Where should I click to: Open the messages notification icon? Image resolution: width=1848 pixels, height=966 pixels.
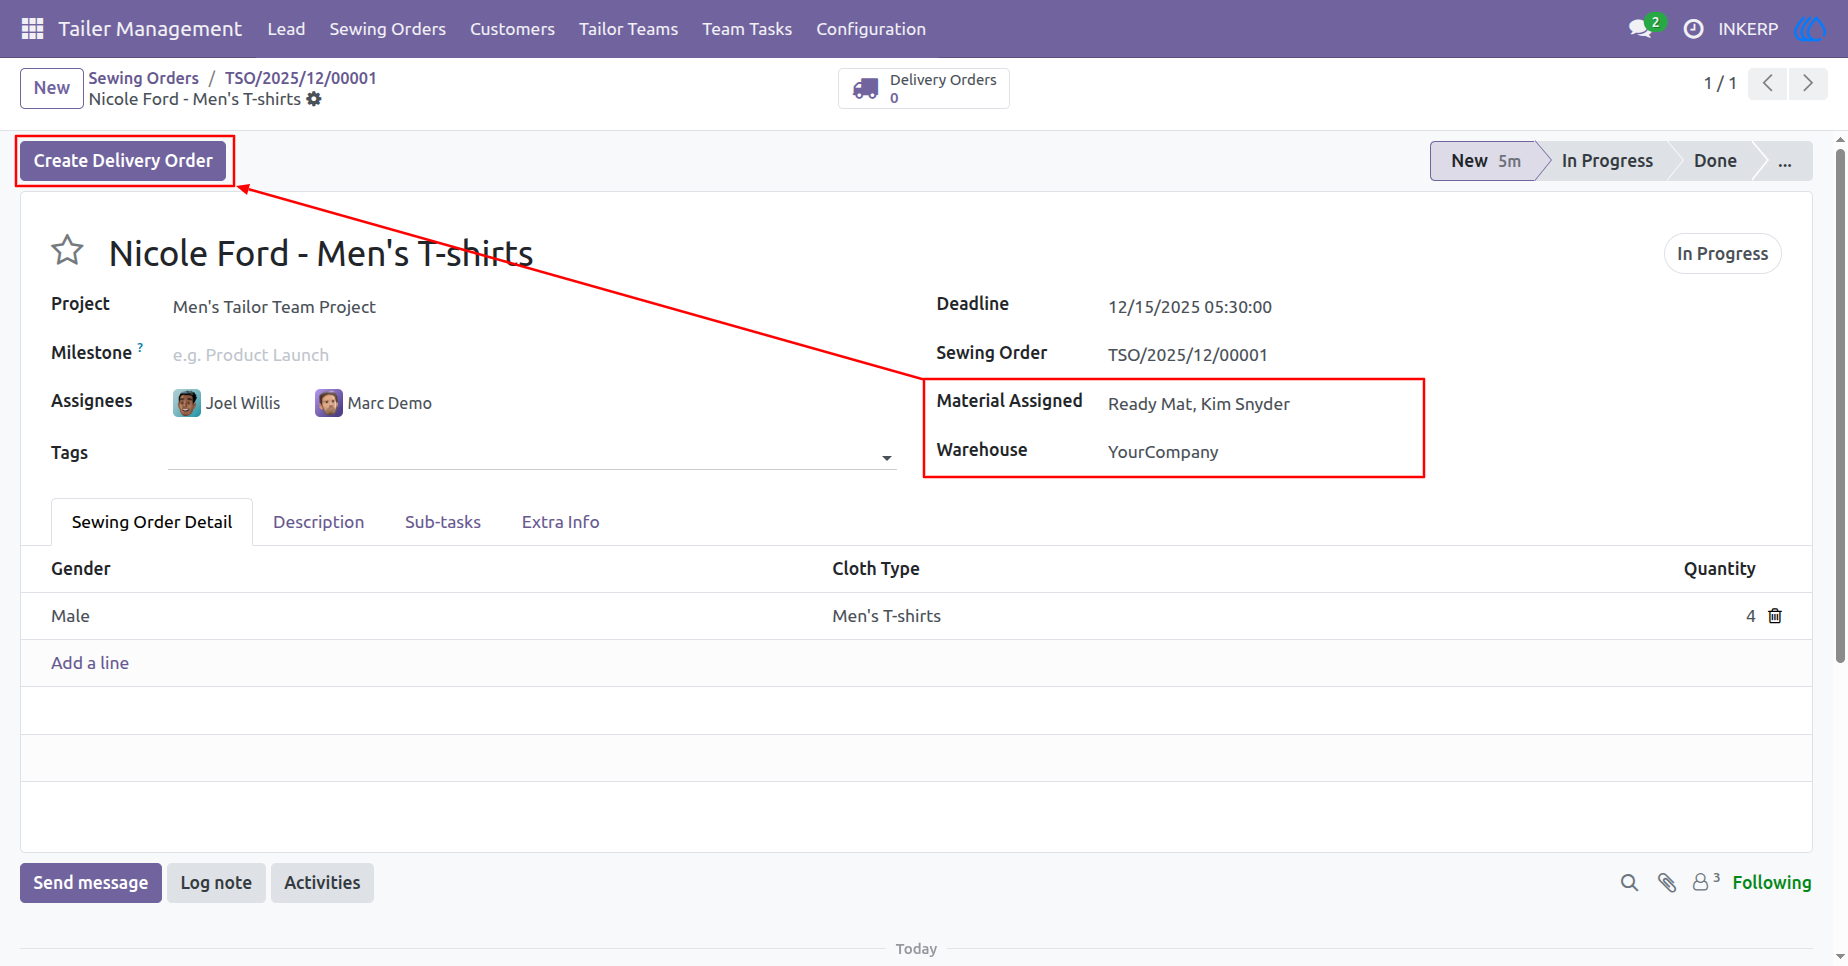click(x=1640, y=29)
